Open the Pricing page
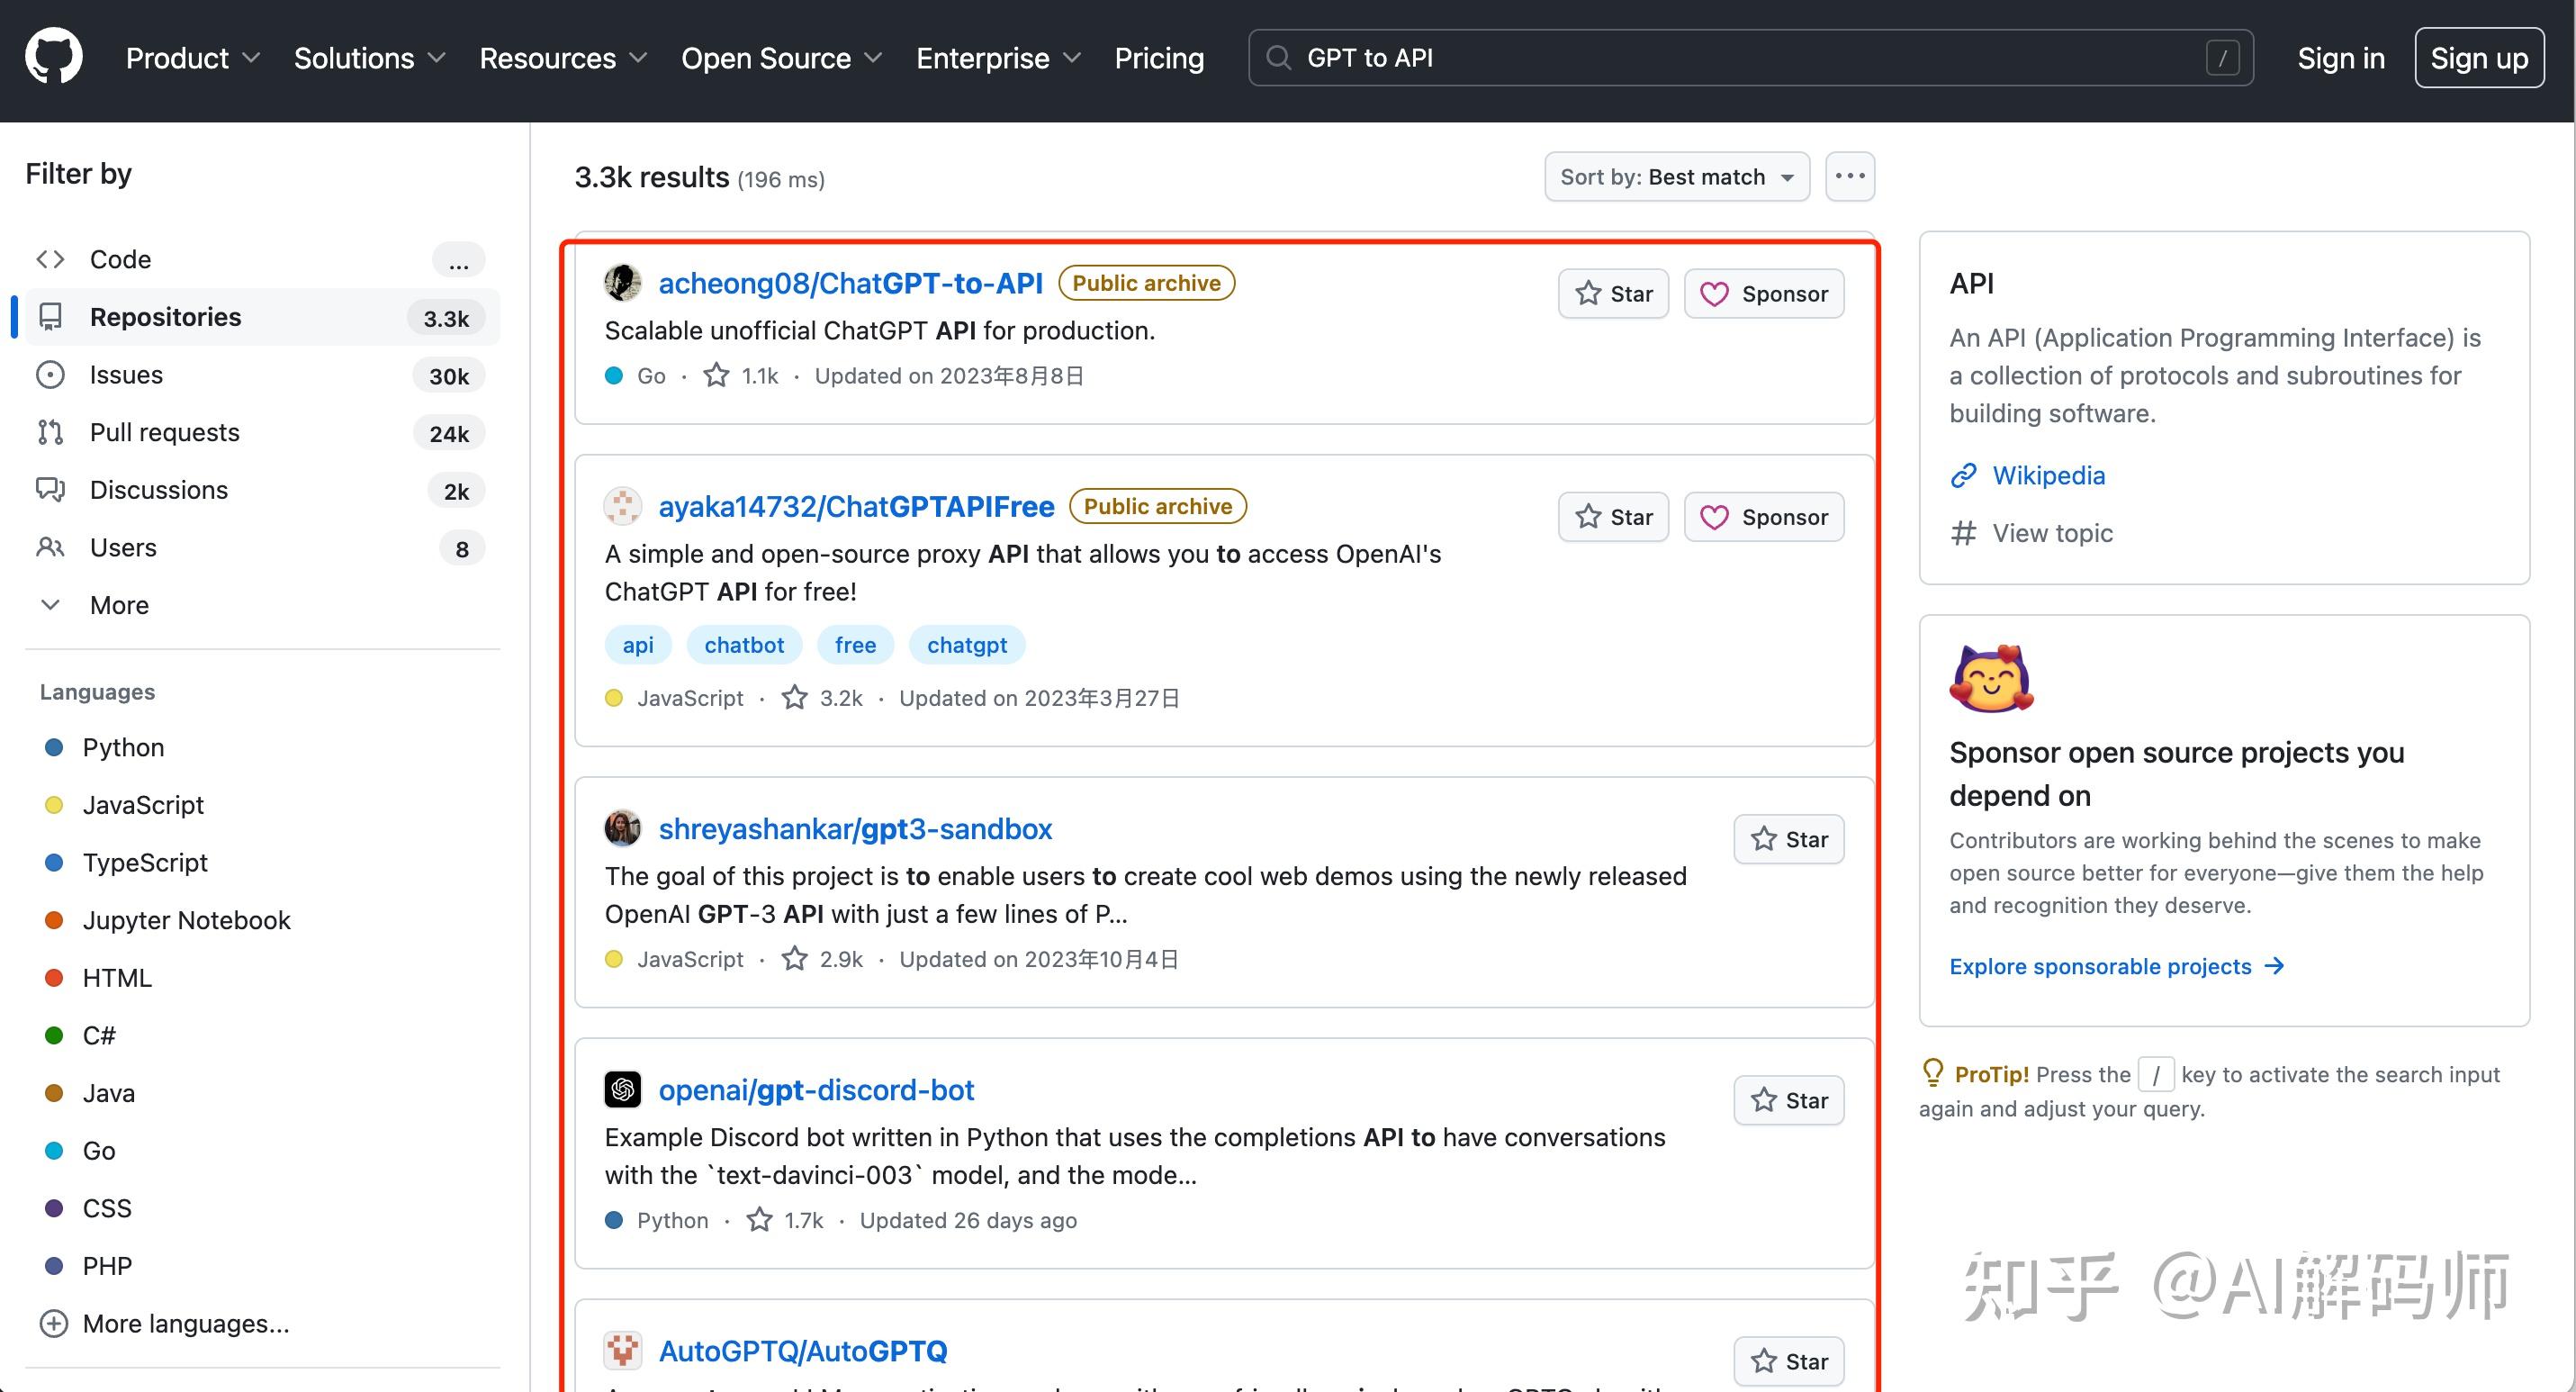2576x1392 pixels. [x=1159, y=58]
